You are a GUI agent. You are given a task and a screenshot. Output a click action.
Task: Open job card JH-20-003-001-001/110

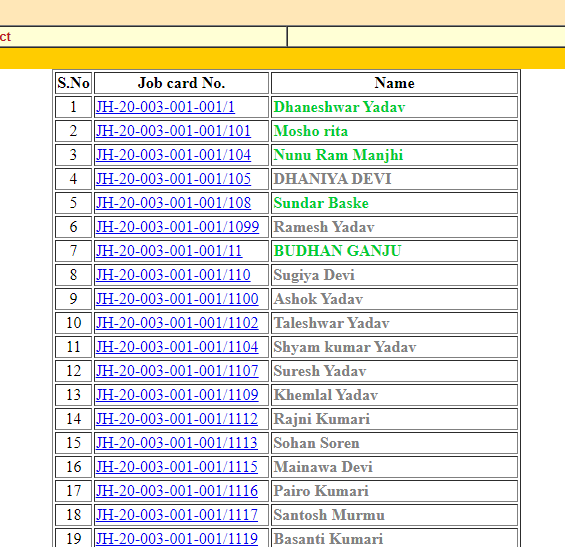pos(173,275)
